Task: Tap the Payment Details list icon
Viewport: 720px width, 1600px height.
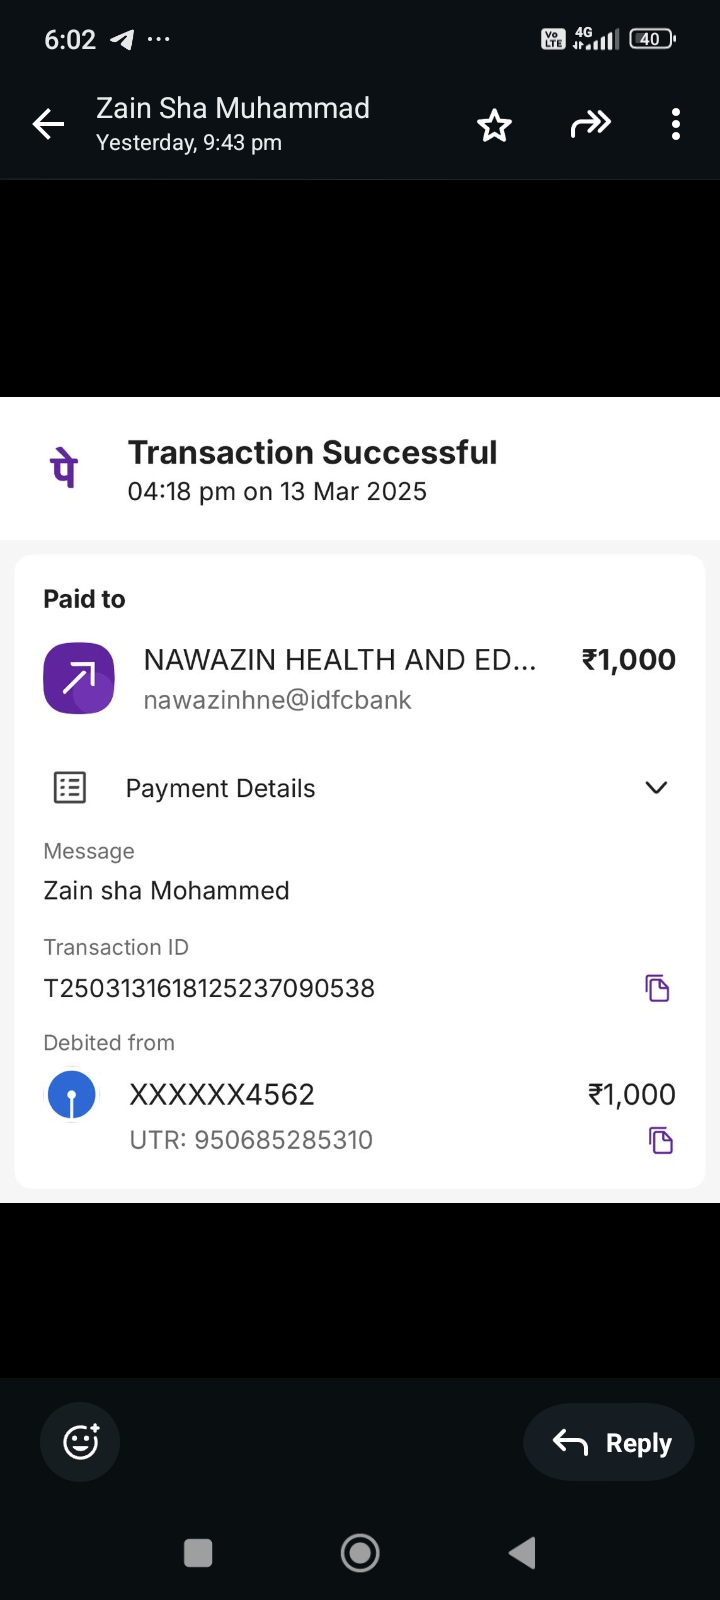Action: (70, 788)
